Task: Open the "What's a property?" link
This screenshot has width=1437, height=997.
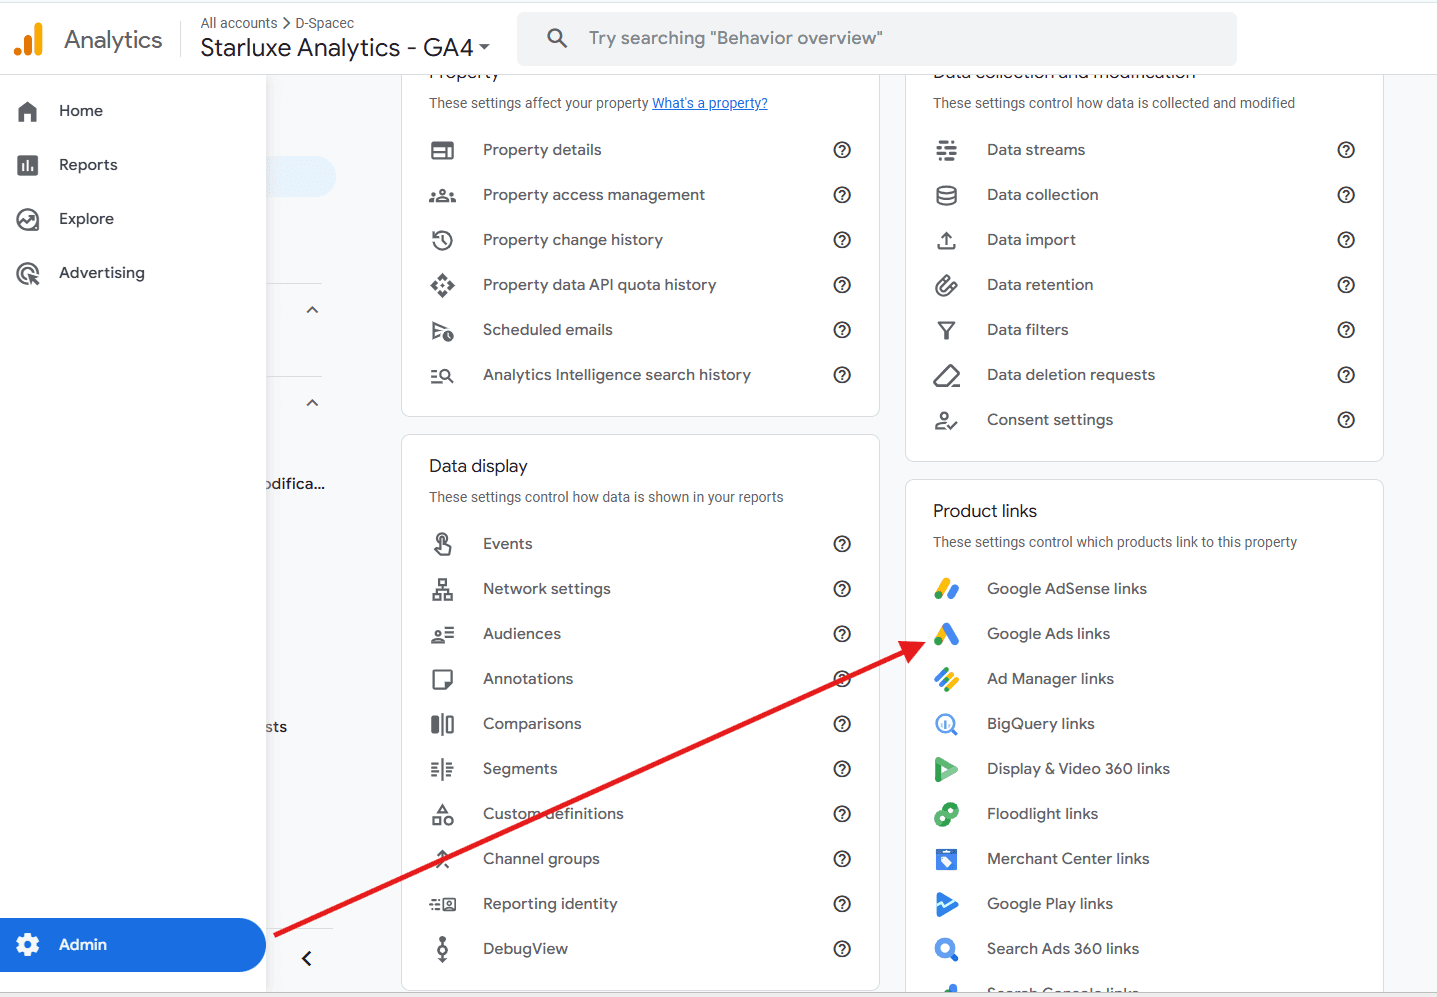Action: 710,103
